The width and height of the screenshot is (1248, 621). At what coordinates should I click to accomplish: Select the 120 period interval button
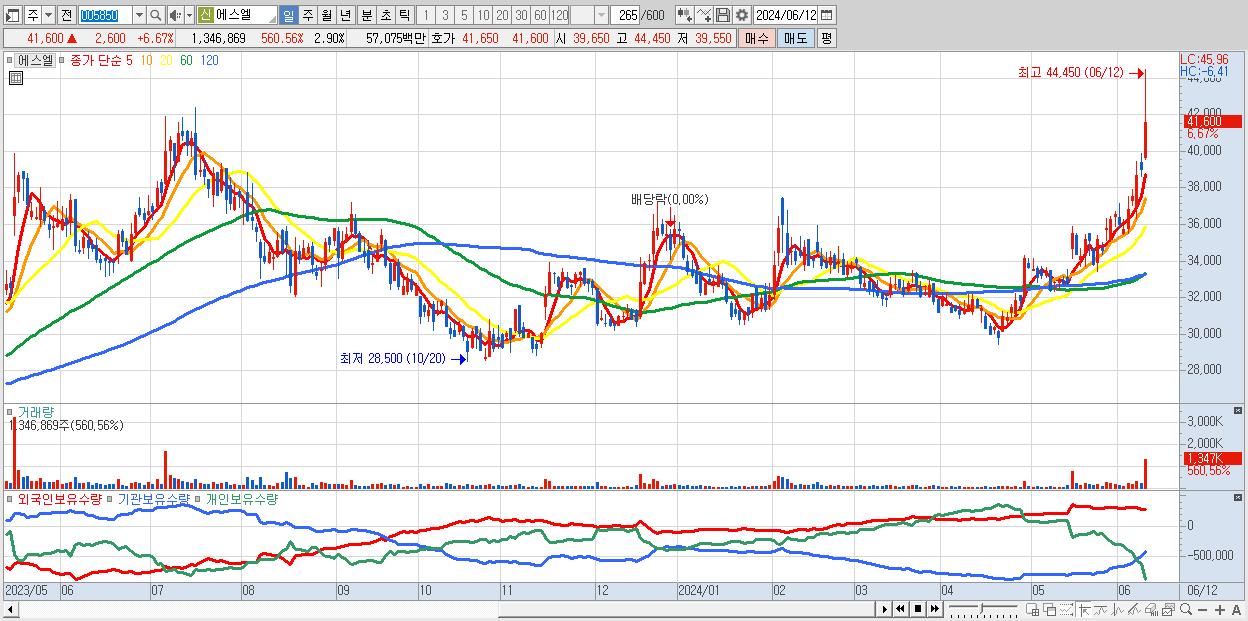click(x=560, y=15)
